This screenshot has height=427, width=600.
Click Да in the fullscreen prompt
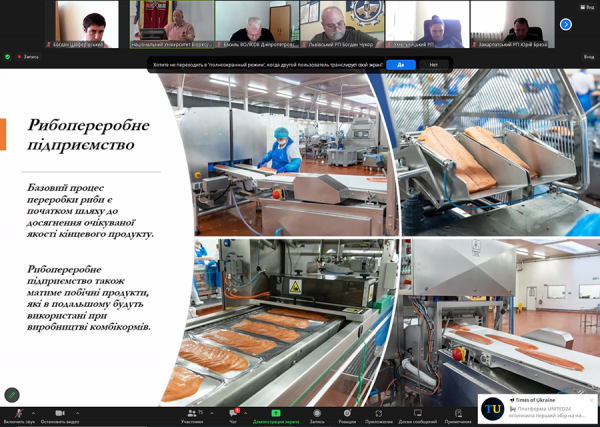[401, 65]
